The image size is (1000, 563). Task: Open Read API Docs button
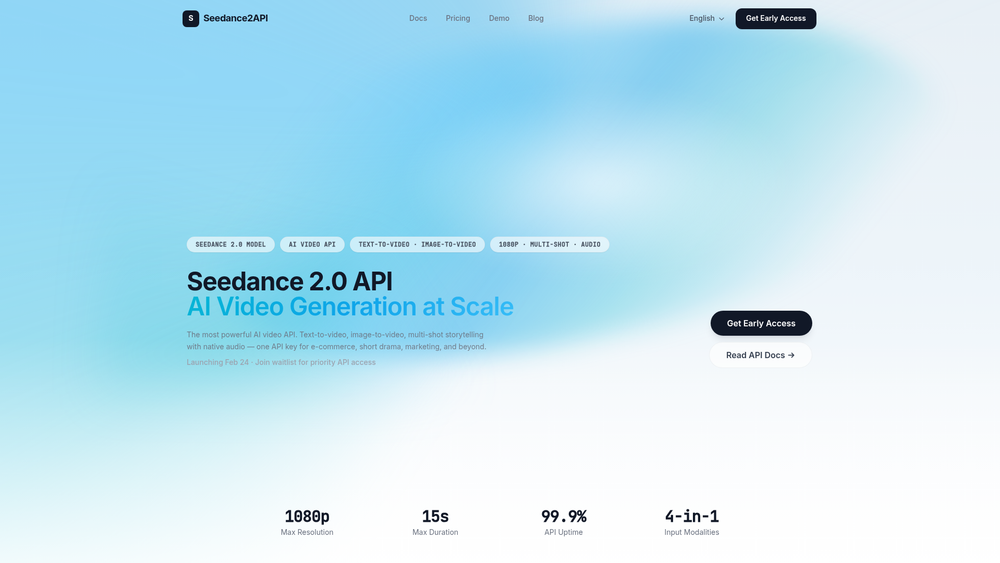760,355
